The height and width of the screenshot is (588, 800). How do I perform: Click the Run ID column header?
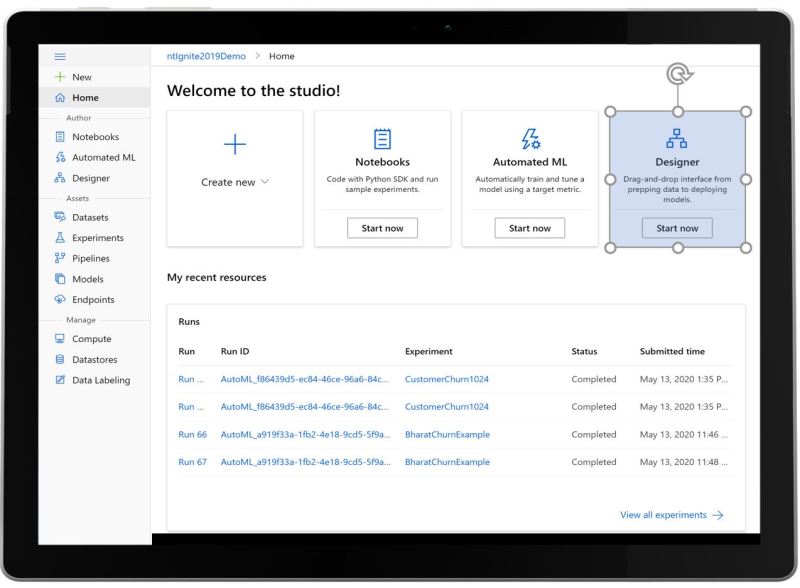[x=235, y=351]
